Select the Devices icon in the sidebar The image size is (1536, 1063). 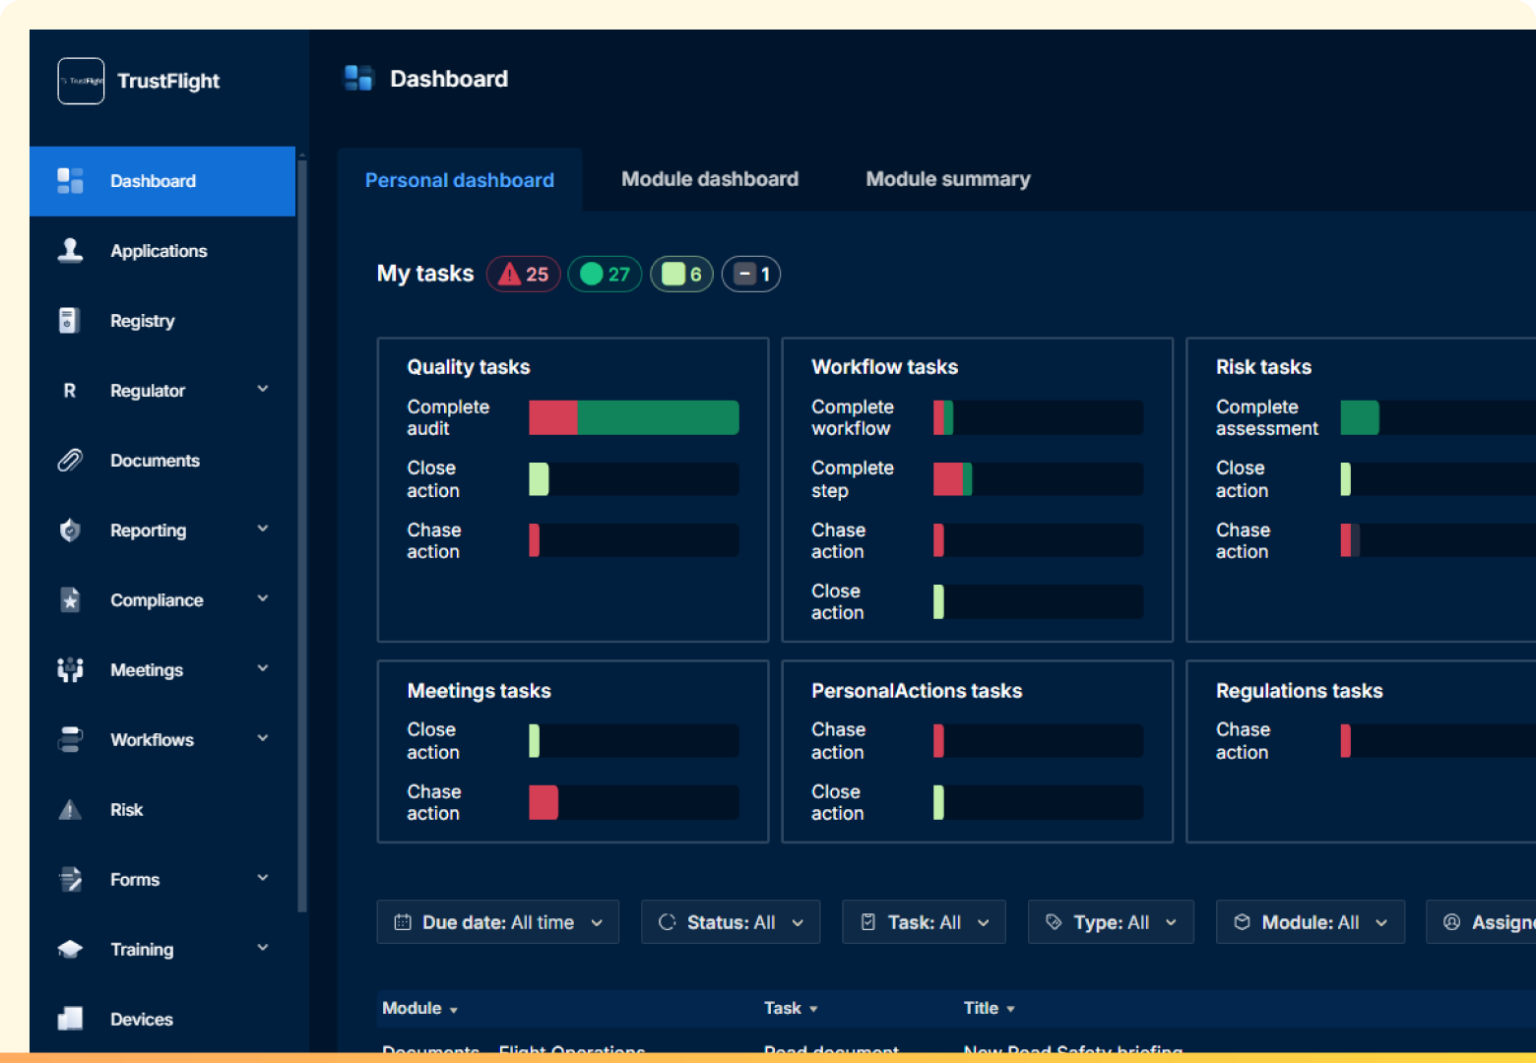[69, 1018]
